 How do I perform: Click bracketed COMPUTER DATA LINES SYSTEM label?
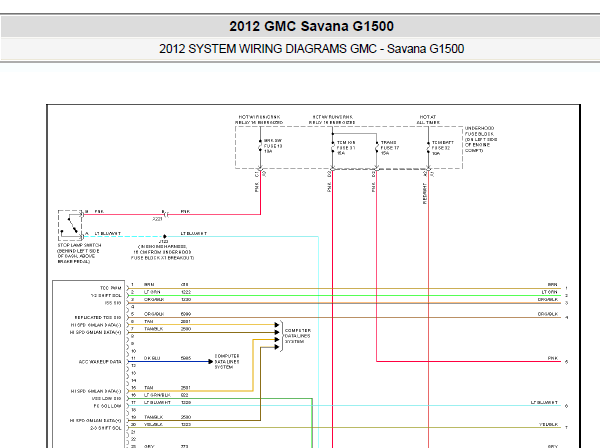(298, 336)
